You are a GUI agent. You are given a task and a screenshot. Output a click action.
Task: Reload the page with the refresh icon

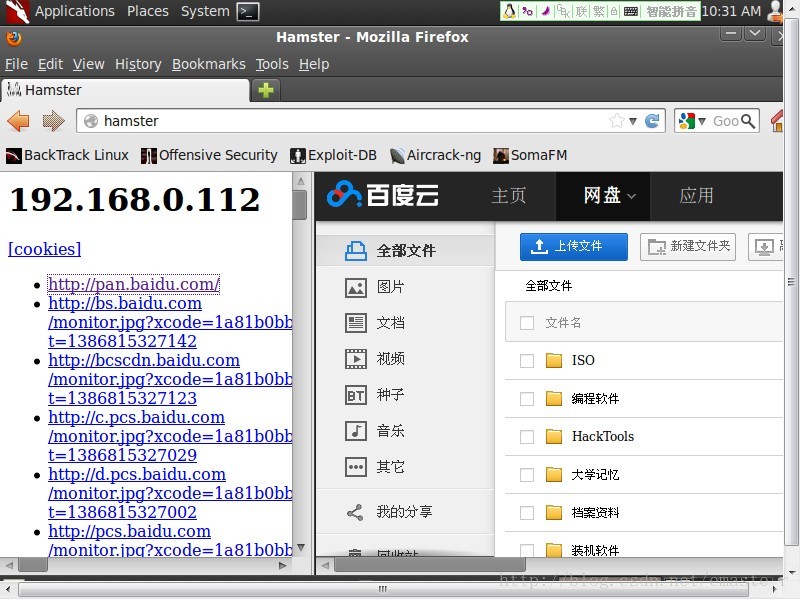click(x=652, y=121)
